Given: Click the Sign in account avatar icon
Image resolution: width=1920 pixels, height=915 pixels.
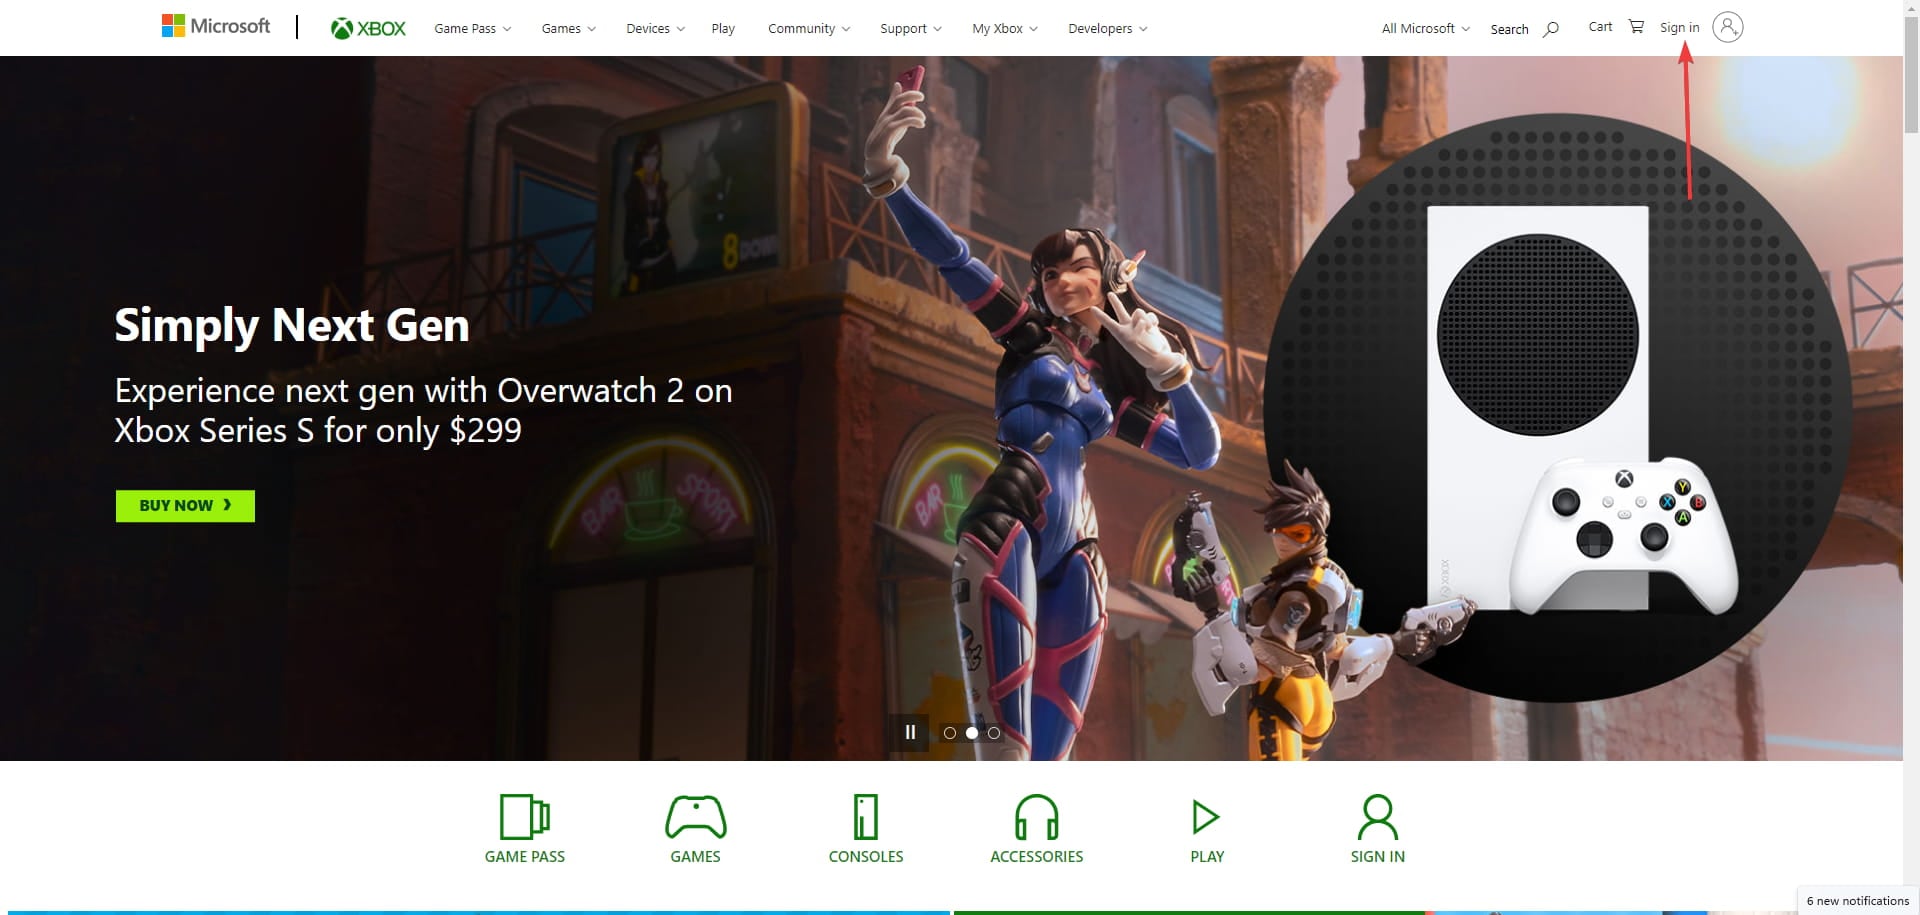Looking at the screenshot, I should (1728, 27).
